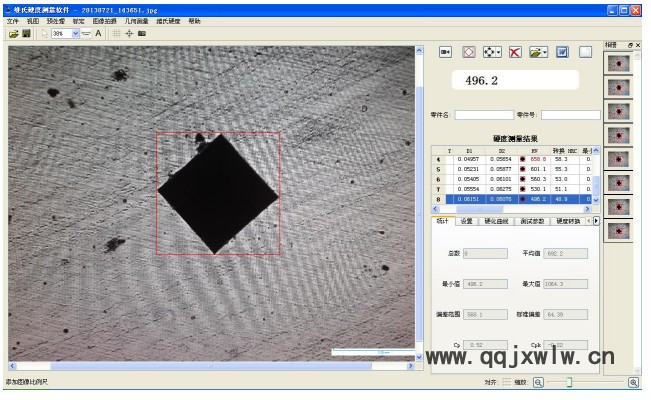Click the open file folder toolbar icon
This screenshot has height=400, width=651.
pyautogui.click(x=14, y=34)
